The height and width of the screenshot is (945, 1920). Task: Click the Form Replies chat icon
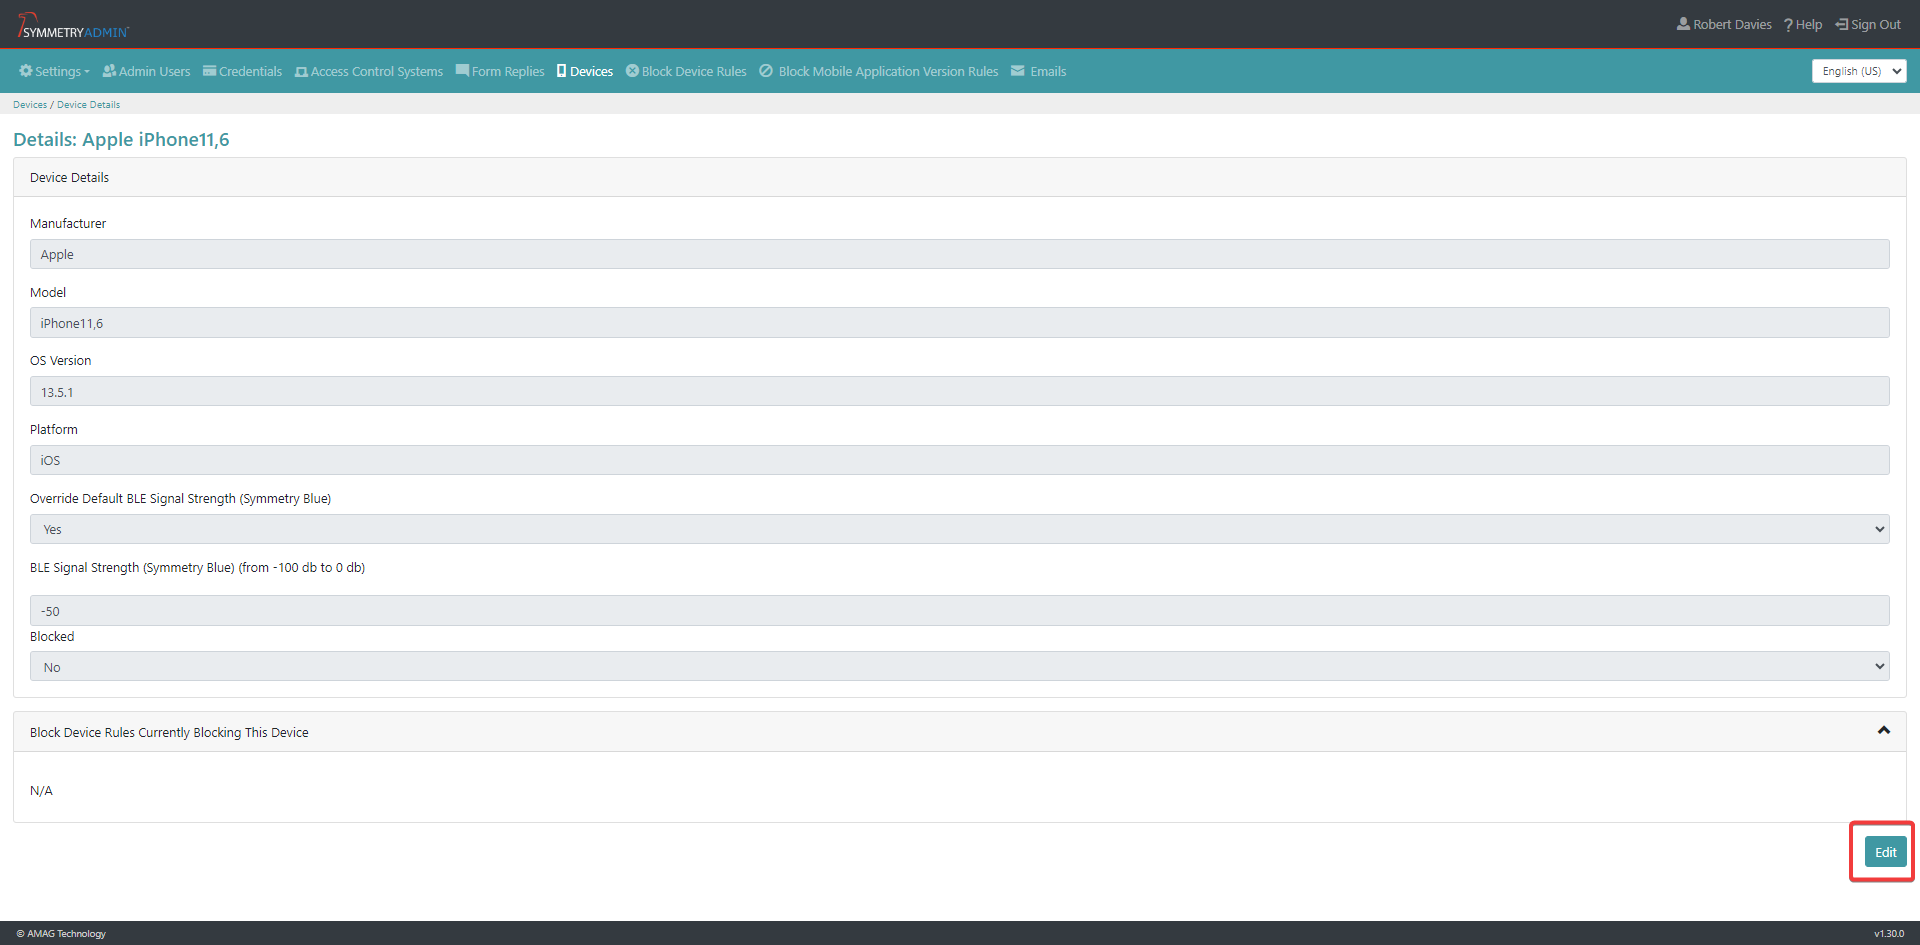(x=462, y=71)
